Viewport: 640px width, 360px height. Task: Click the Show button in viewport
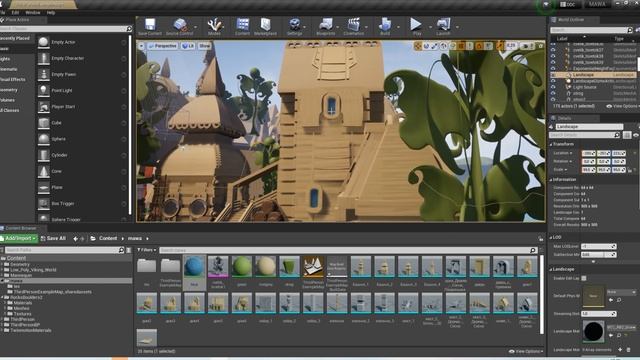point(204,46)
